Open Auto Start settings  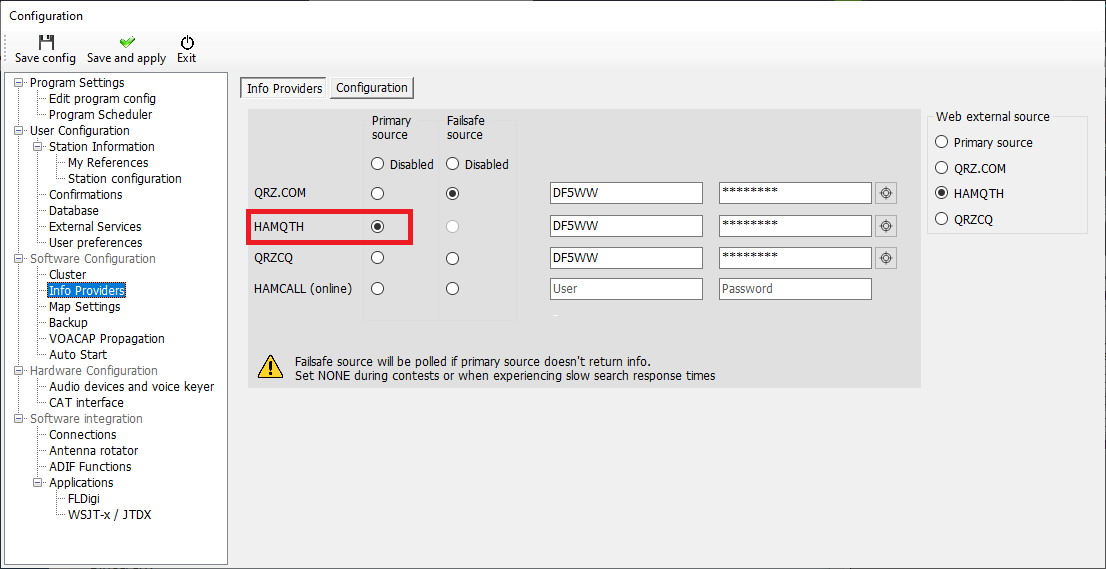click(78, 355)
